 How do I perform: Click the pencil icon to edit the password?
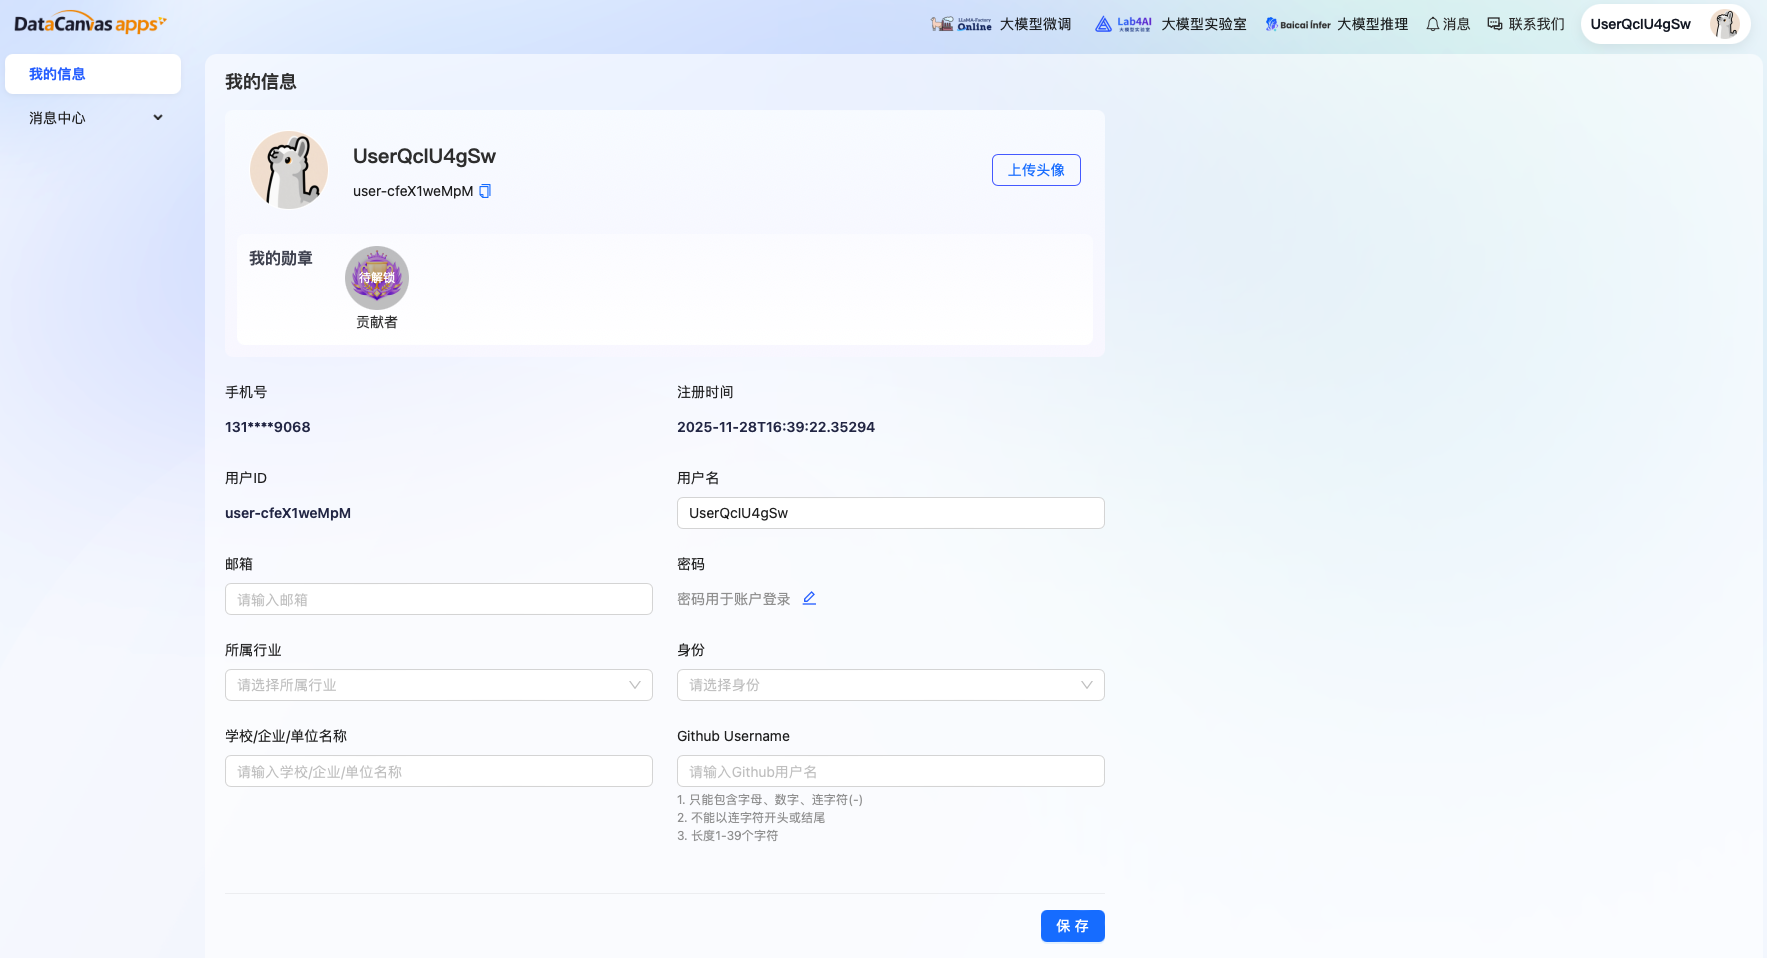pos(809,597)
